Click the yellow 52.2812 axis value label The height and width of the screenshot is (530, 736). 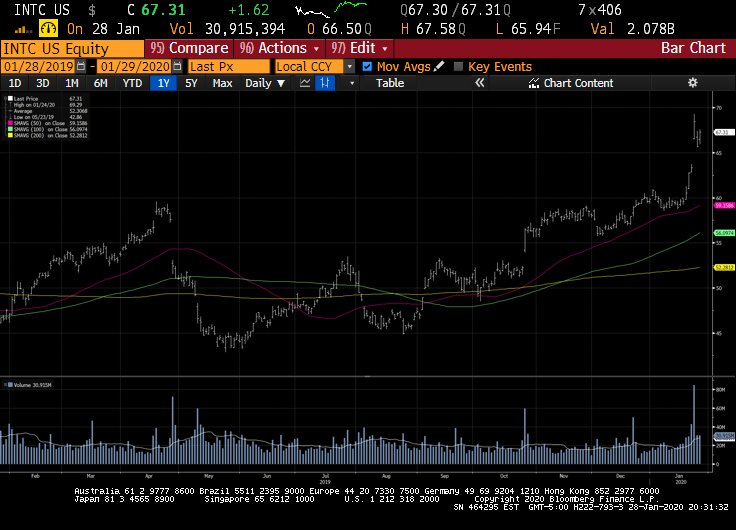tap(724, 267)
